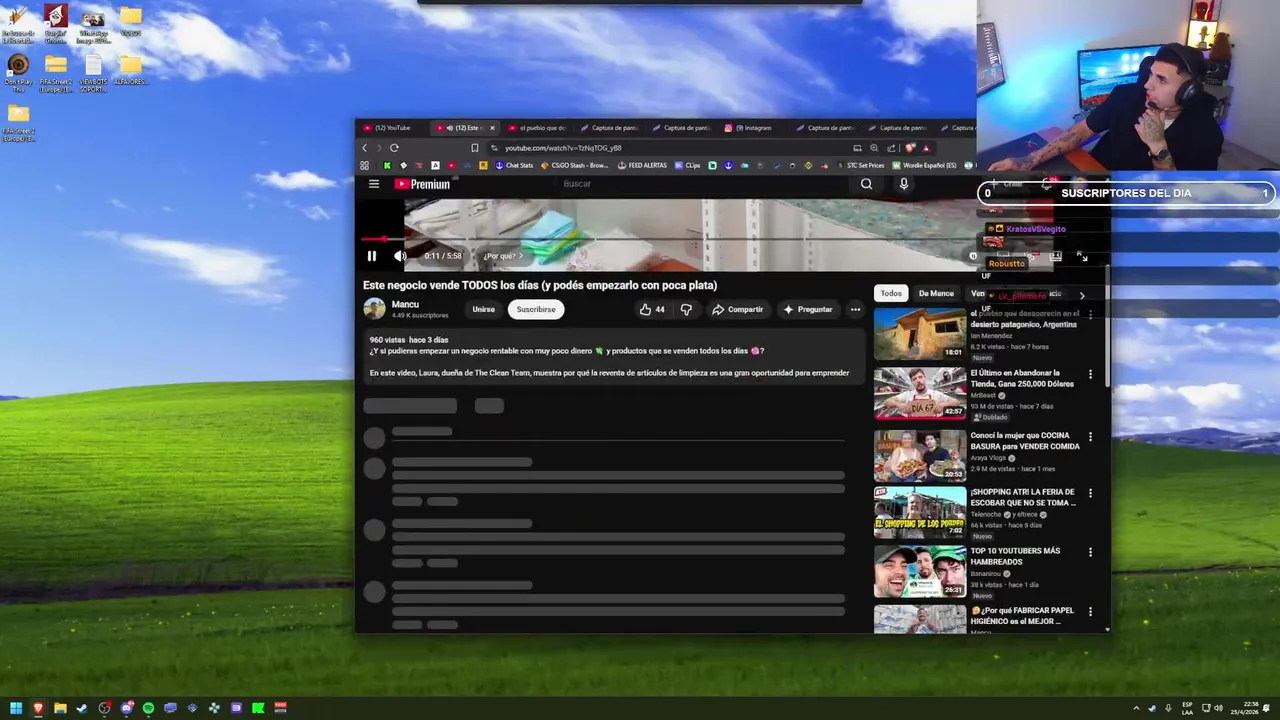The image size is (1280, 720).
Task: Open the desierto patagónico video thumbnail
Action: pyautogui.click(x=920, y=334)
